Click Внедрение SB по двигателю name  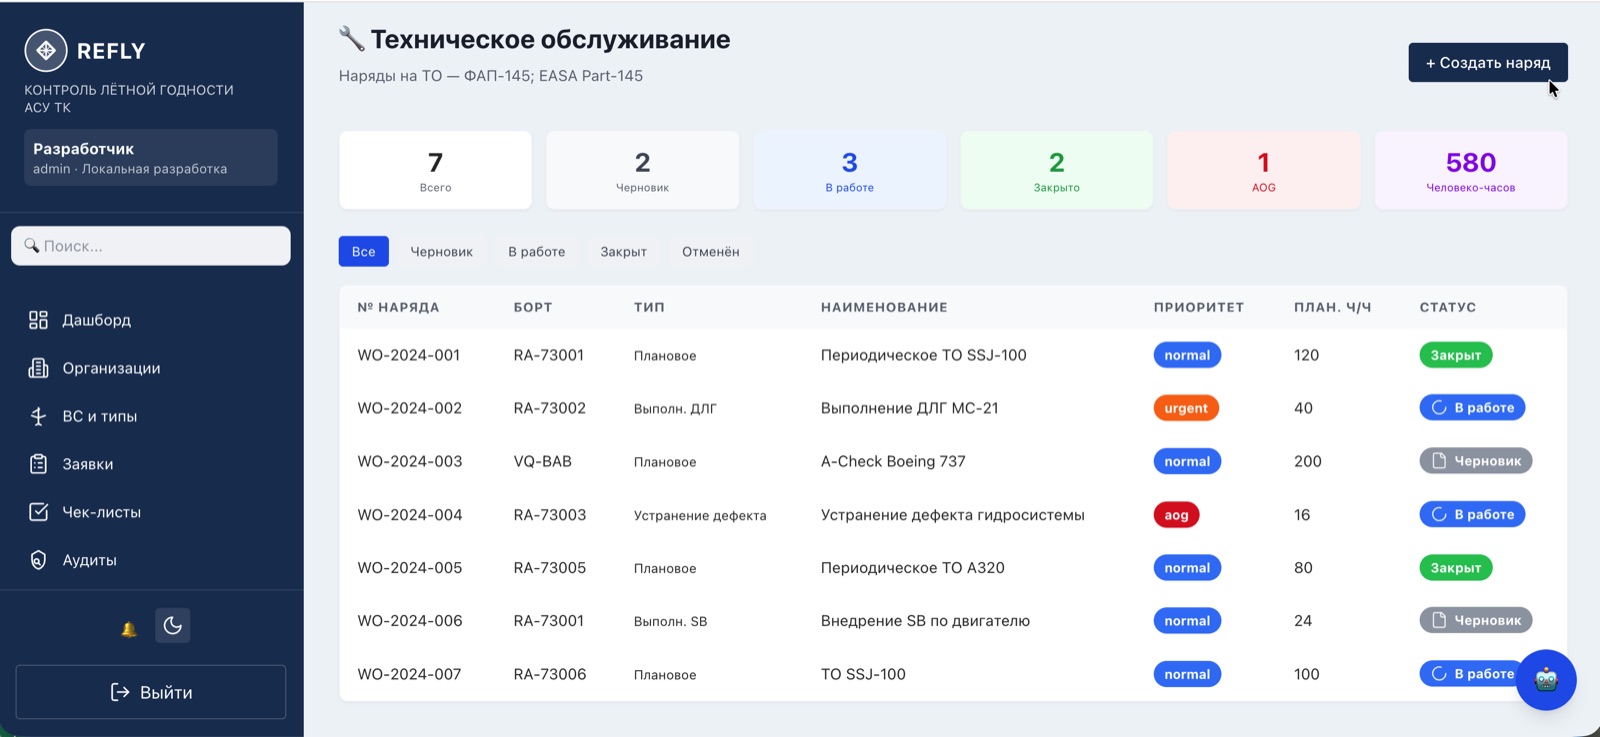[x=925, y=621]
